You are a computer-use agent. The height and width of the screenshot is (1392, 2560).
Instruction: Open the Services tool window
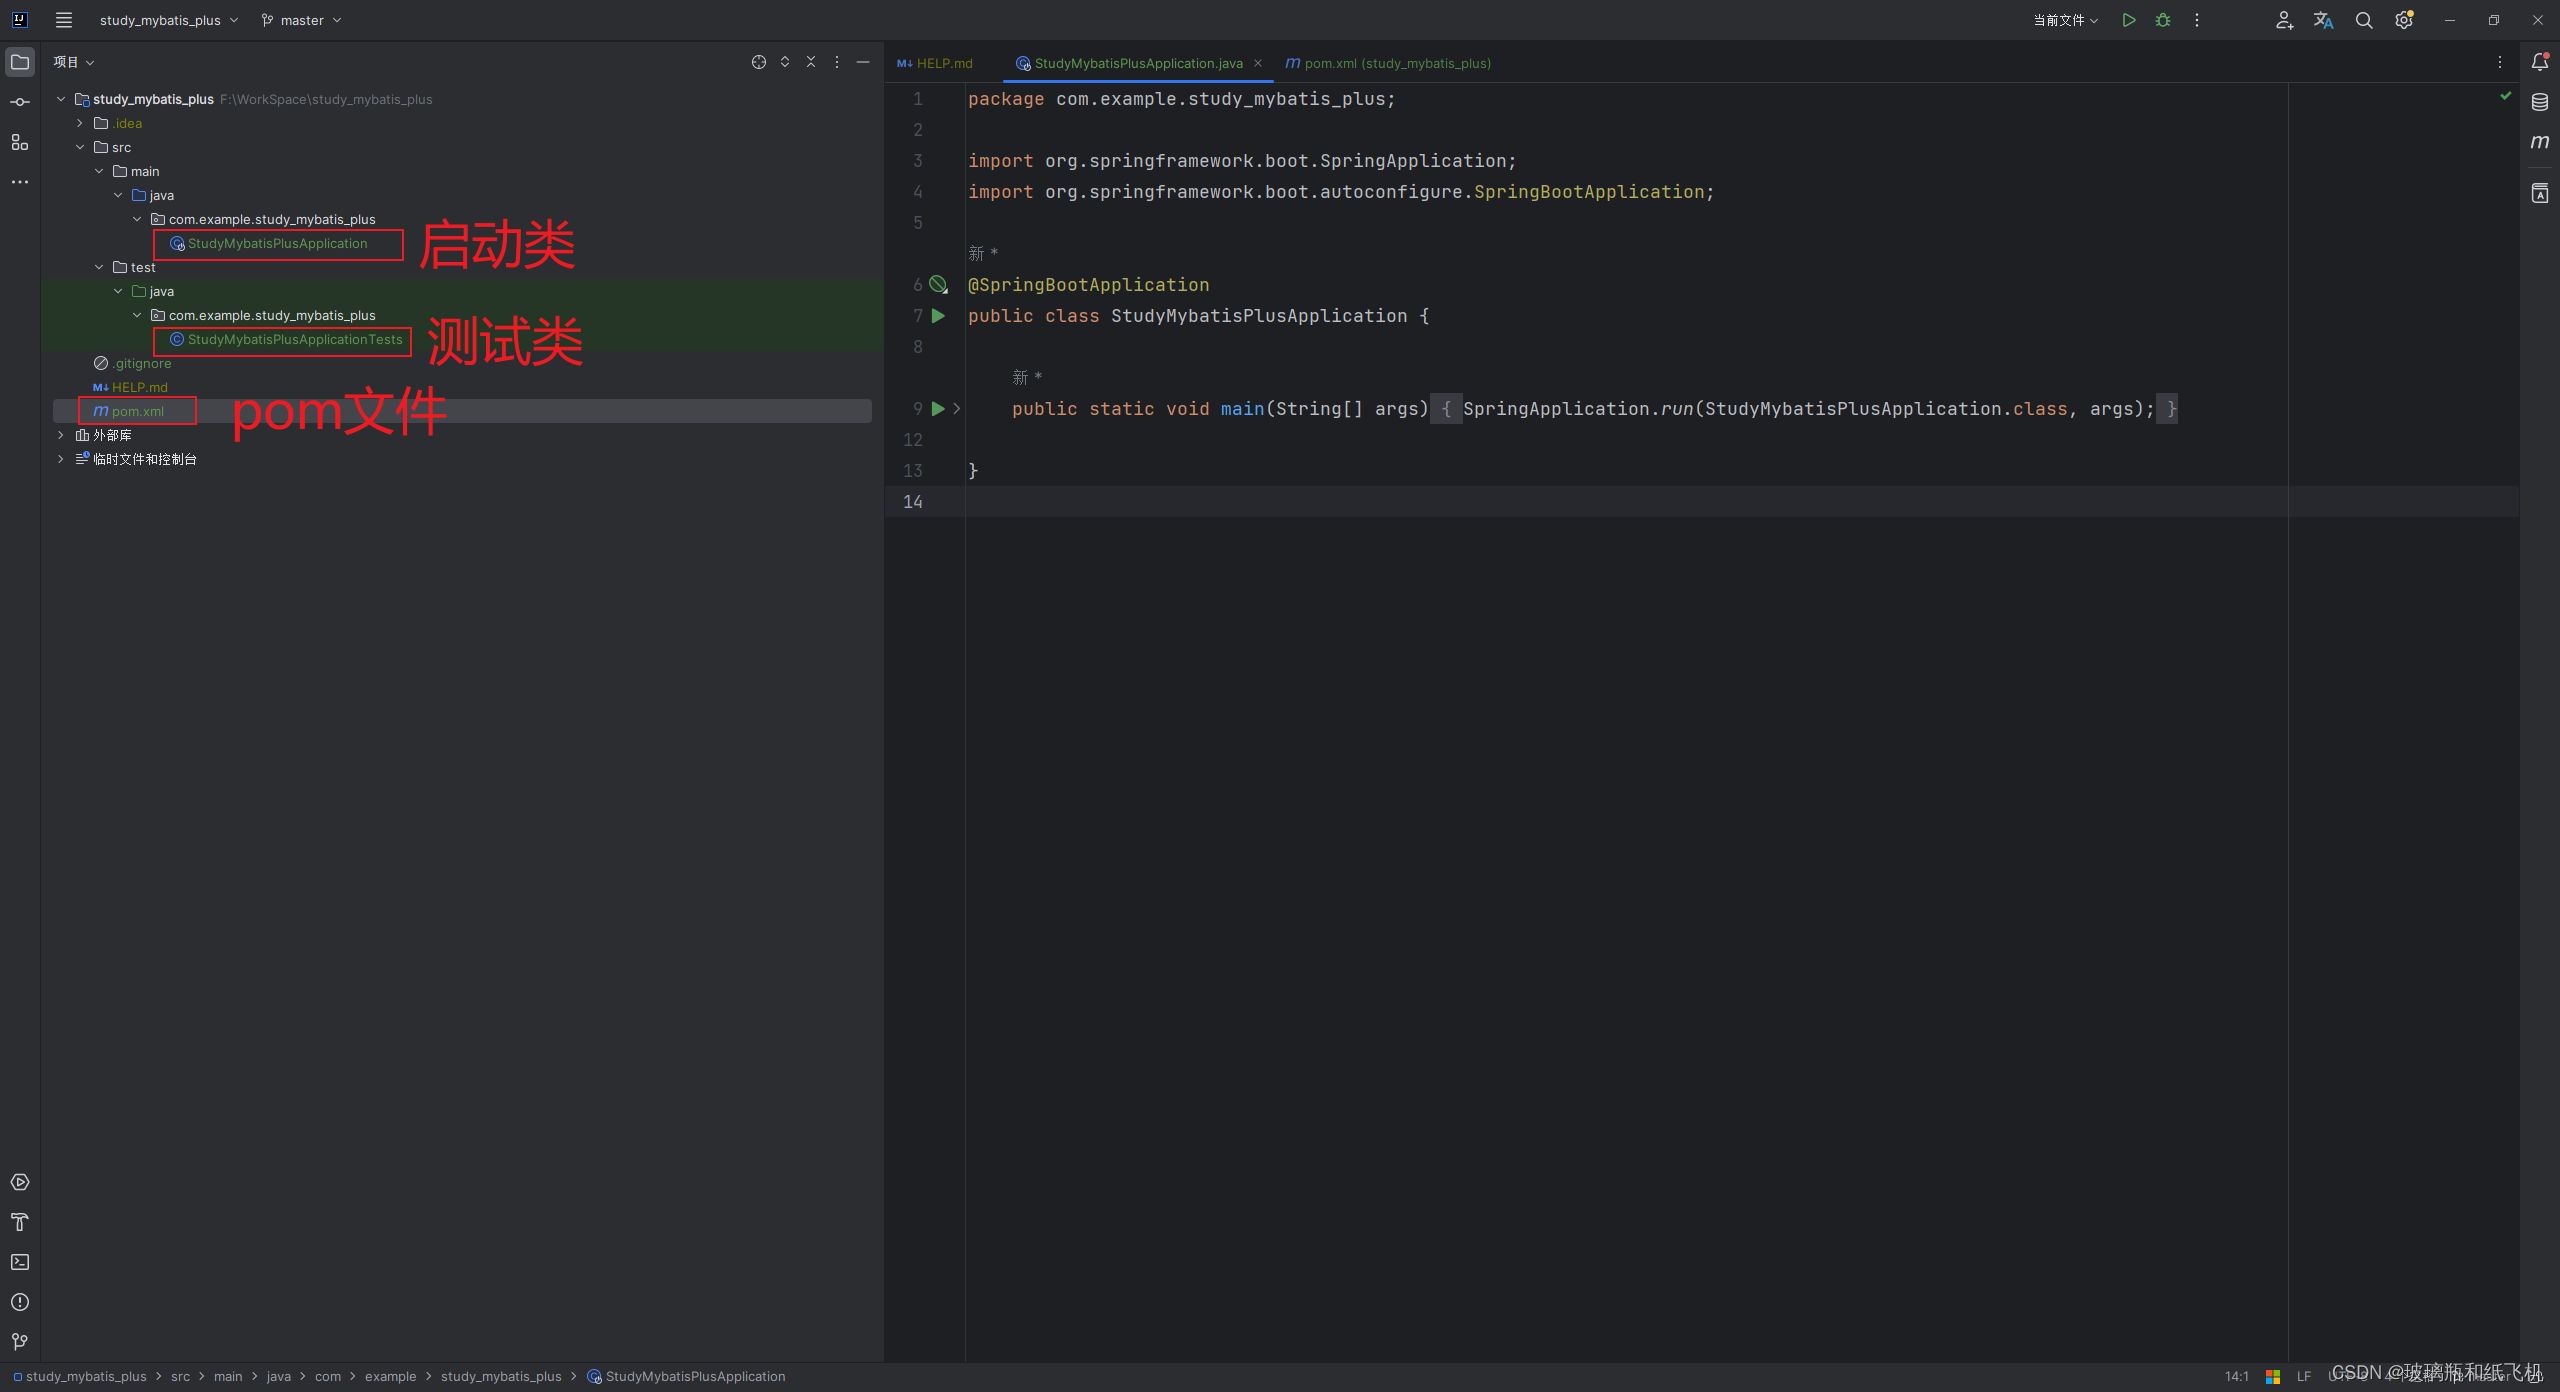click(x=20, y=1182)
